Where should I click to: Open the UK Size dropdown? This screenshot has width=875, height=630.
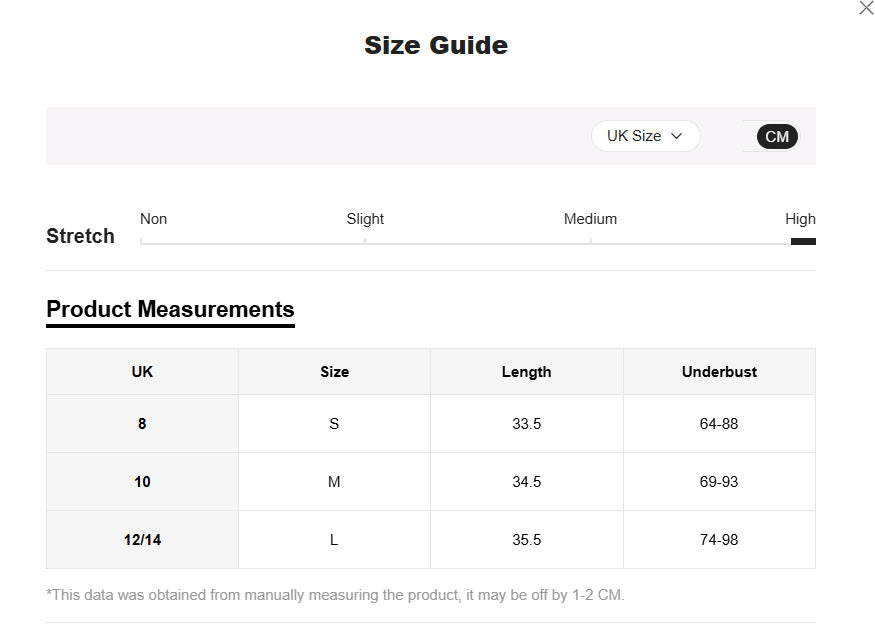(x=645, y=136)
